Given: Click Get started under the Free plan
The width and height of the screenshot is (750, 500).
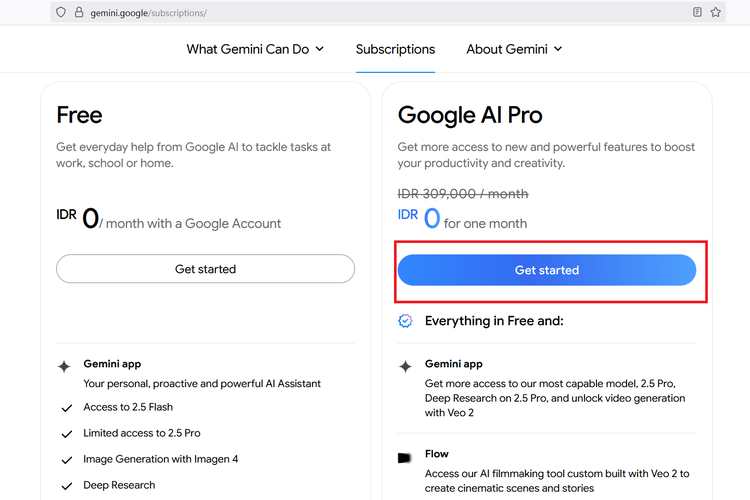Looking at the screenshot, I should click(205, 269).
